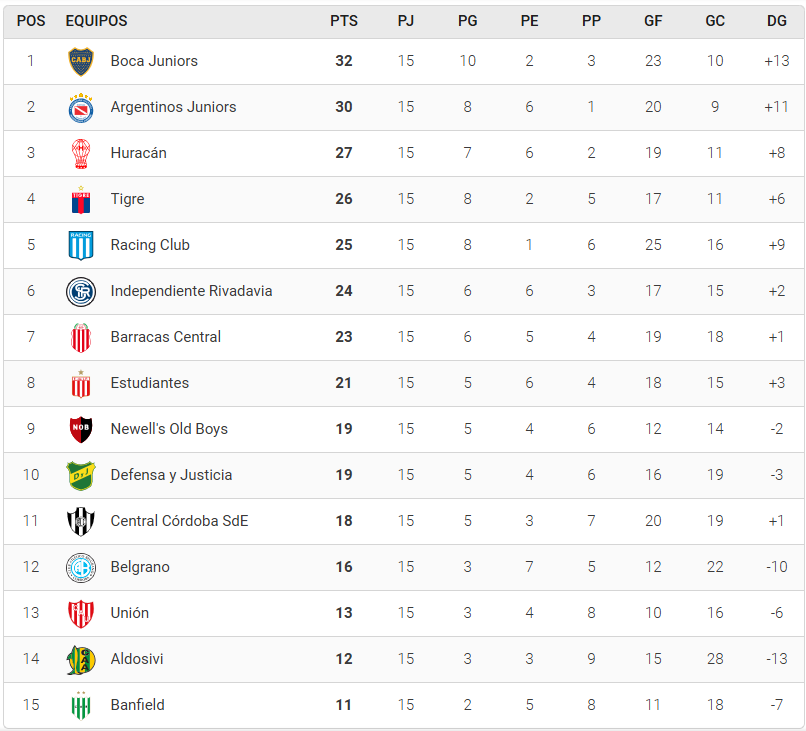Click the Independiente Rivadavia round logo
806x731 pixels.
click(x=81, y=291)
